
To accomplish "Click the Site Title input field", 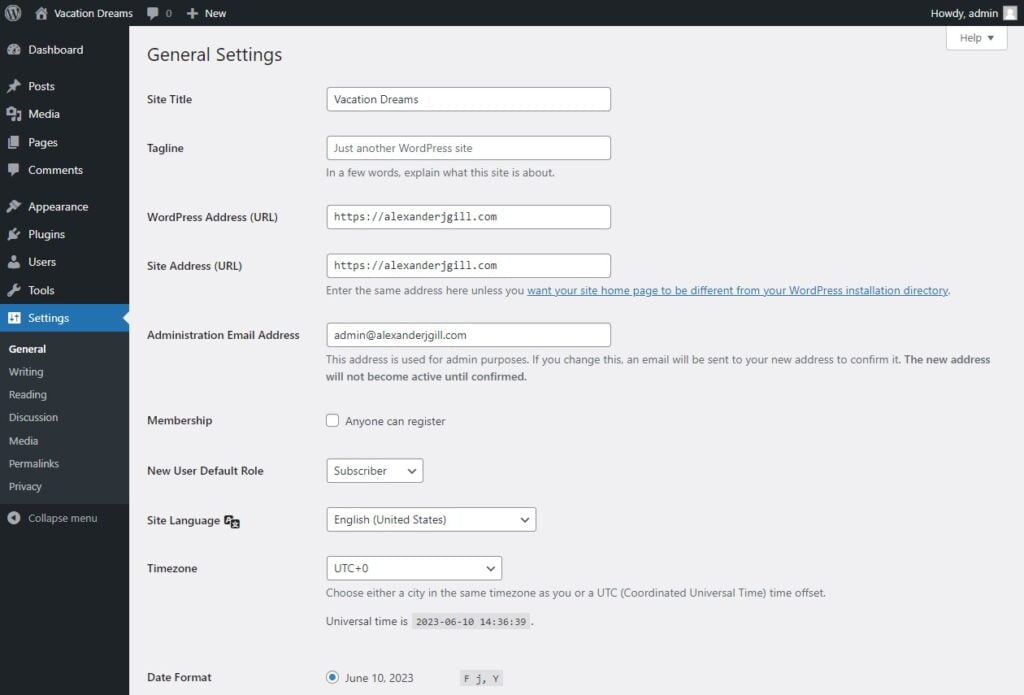I will (468, 99).
